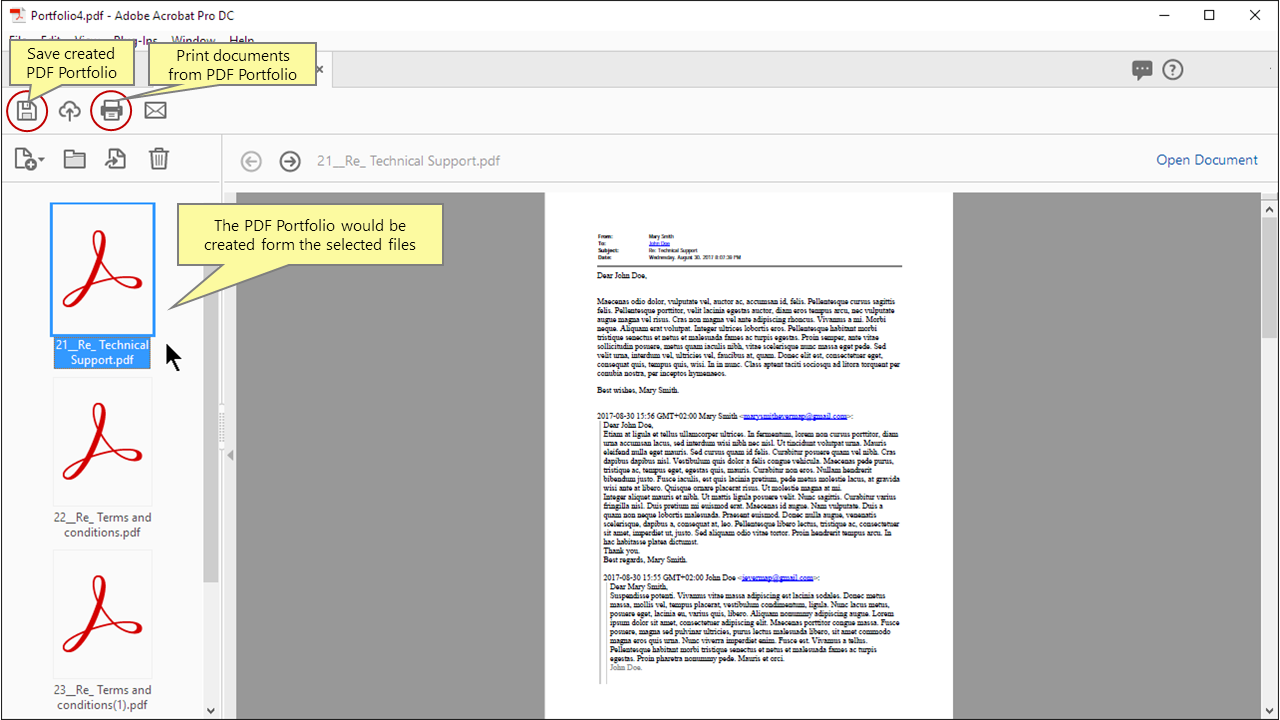
Task: Open the Help question mark icon
Action: click(x=1172, y=69)
